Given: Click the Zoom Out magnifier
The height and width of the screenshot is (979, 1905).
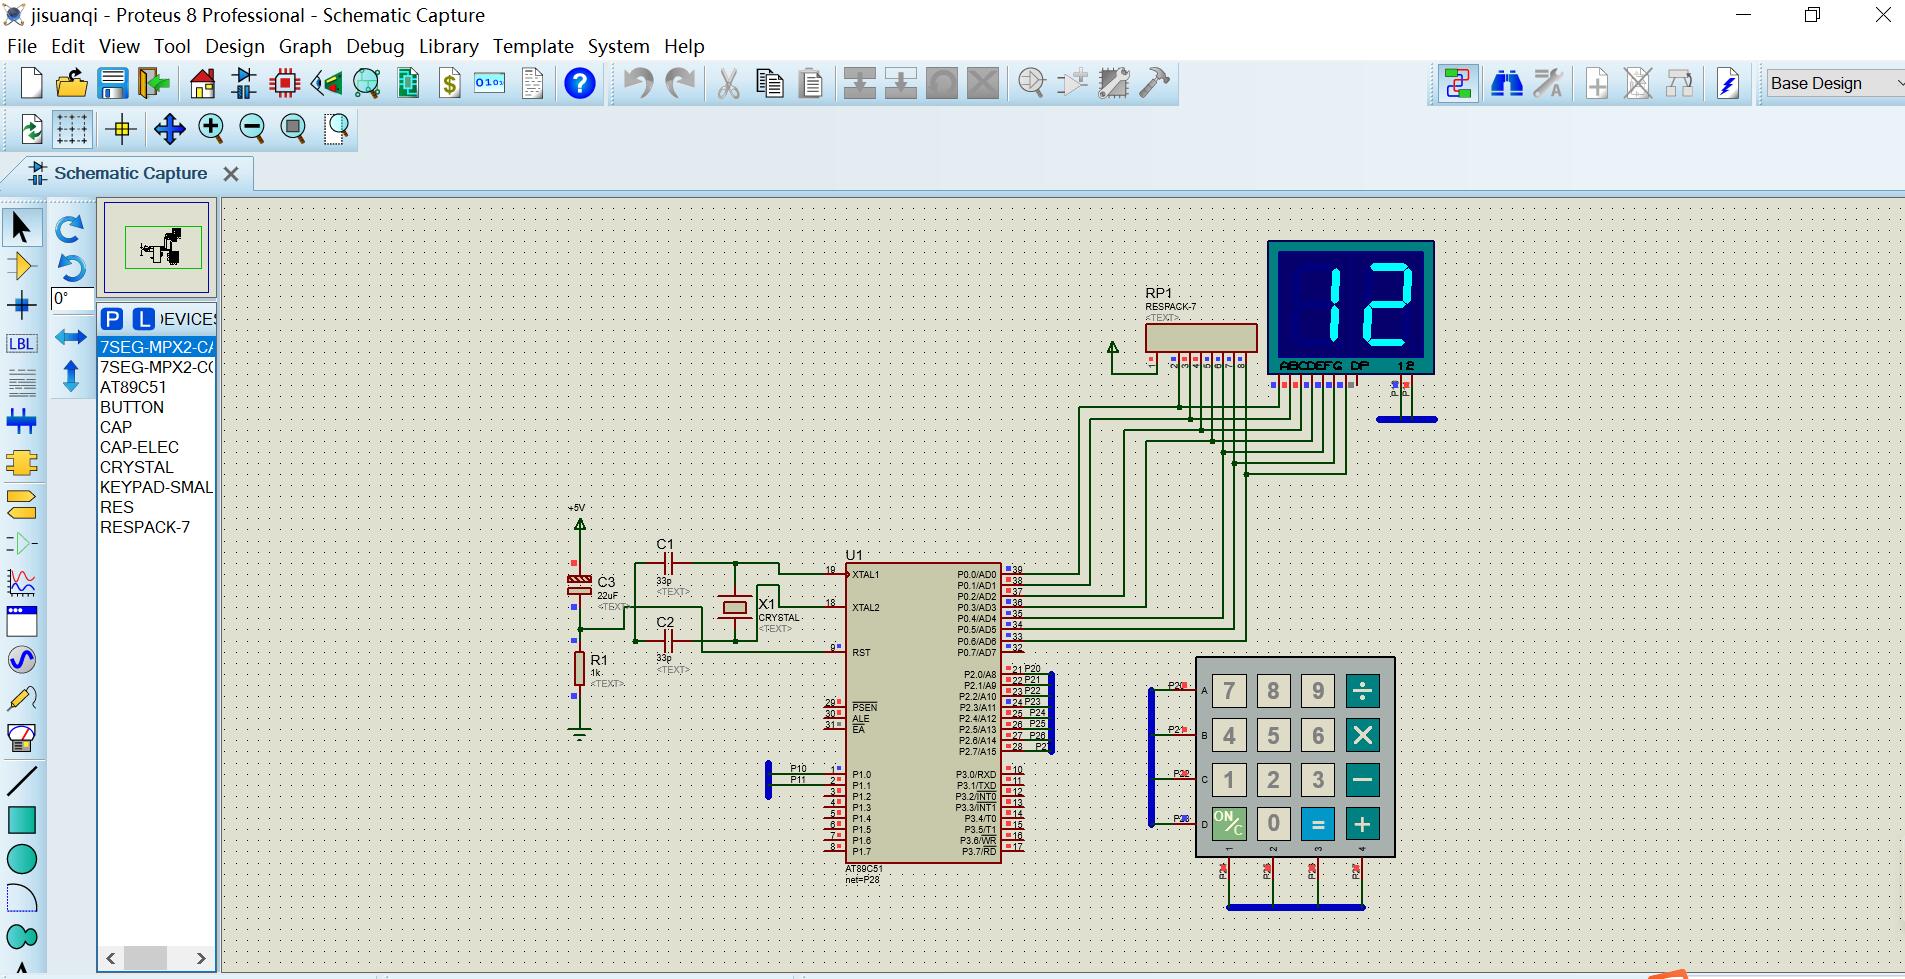Looking at the screenshot, I should 252,128.
